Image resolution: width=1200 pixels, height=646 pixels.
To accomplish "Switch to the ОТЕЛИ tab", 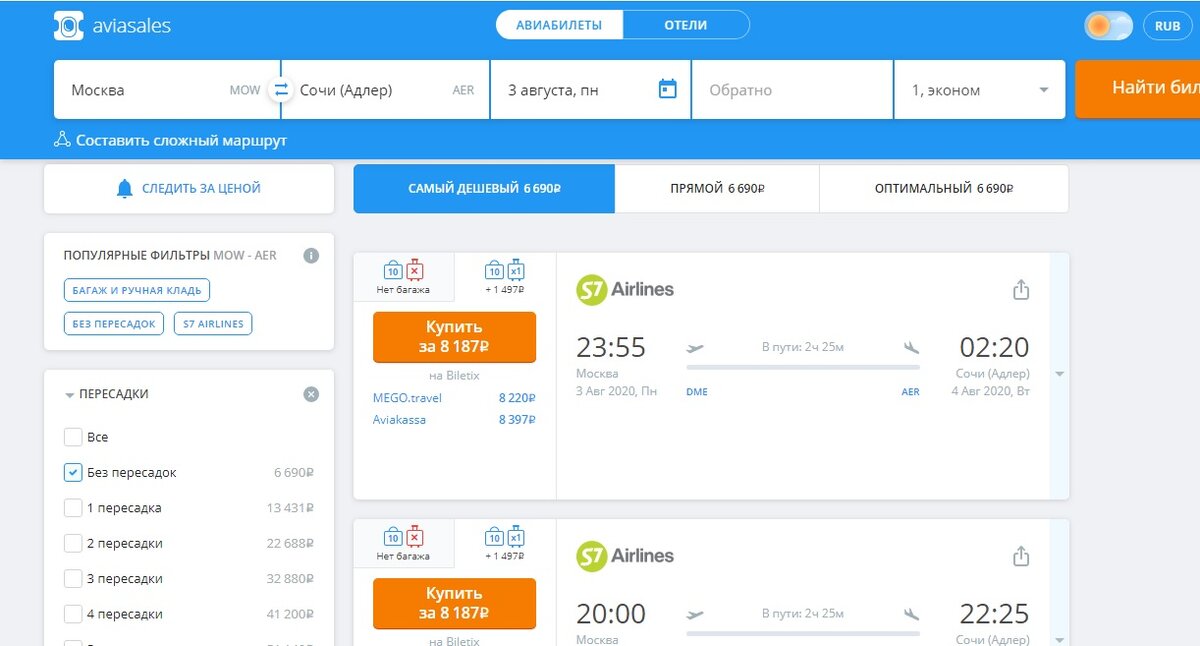I will click(x=684, y=24).
